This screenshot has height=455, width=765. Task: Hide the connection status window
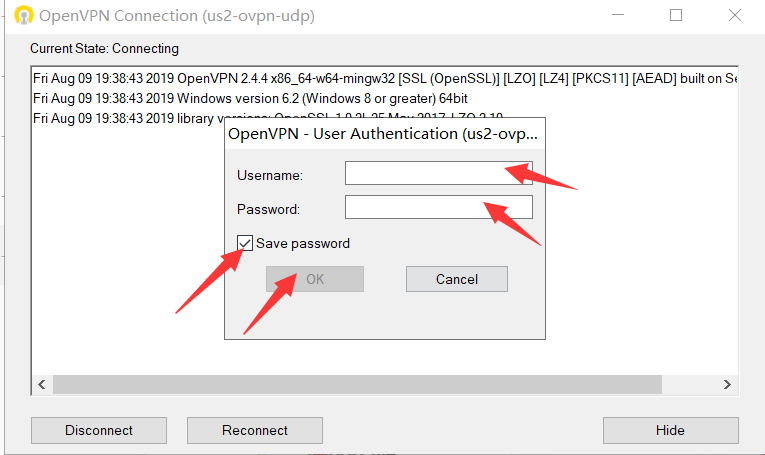[670, 430]
